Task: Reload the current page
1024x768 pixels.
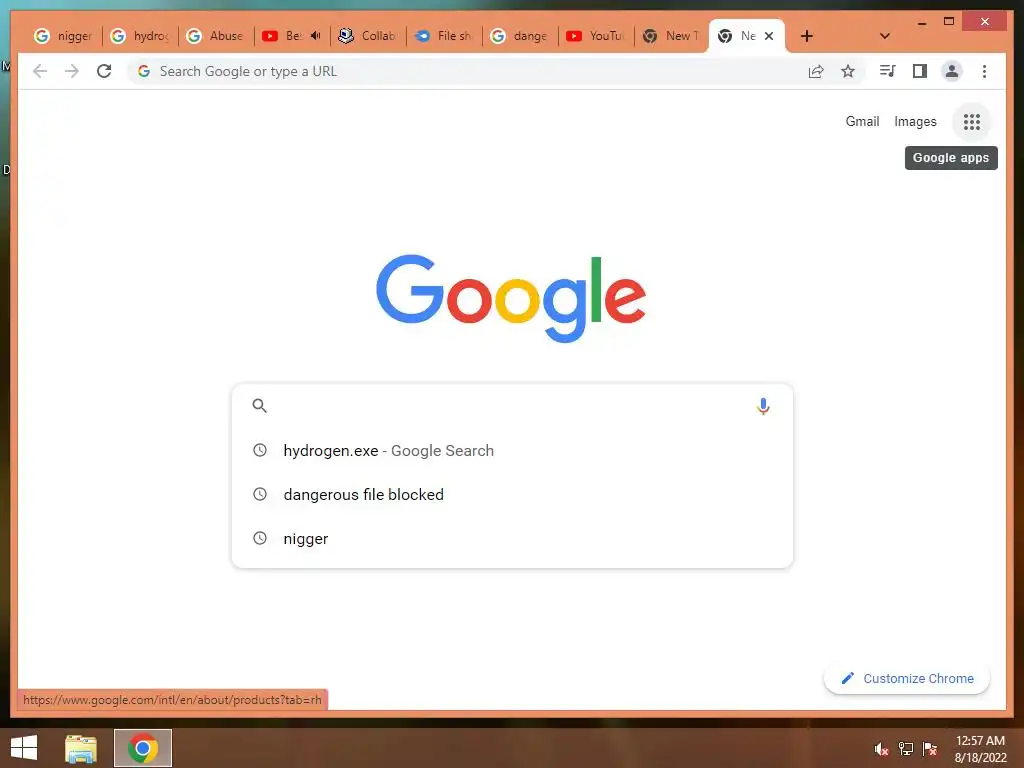Action: pyautogui.click(x=104, y=71)
